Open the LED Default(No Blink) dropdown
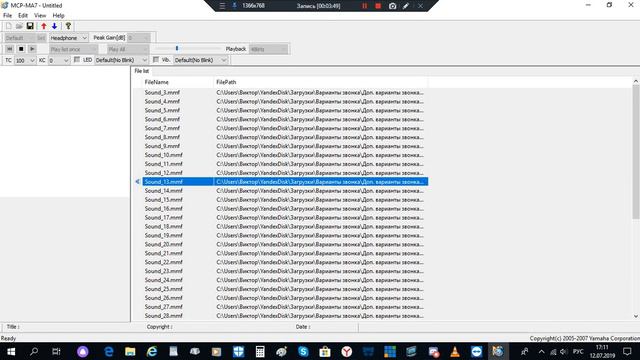The width and height of the screenshot is (640, 360). (121, 60)
